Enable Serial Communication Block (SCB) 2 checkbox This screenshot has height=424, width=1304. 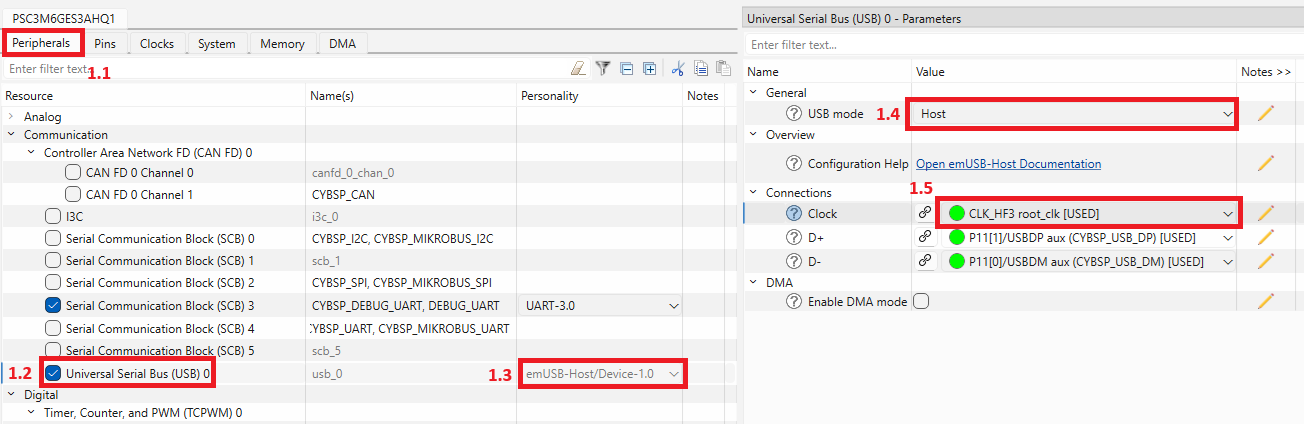pos(53,282)
